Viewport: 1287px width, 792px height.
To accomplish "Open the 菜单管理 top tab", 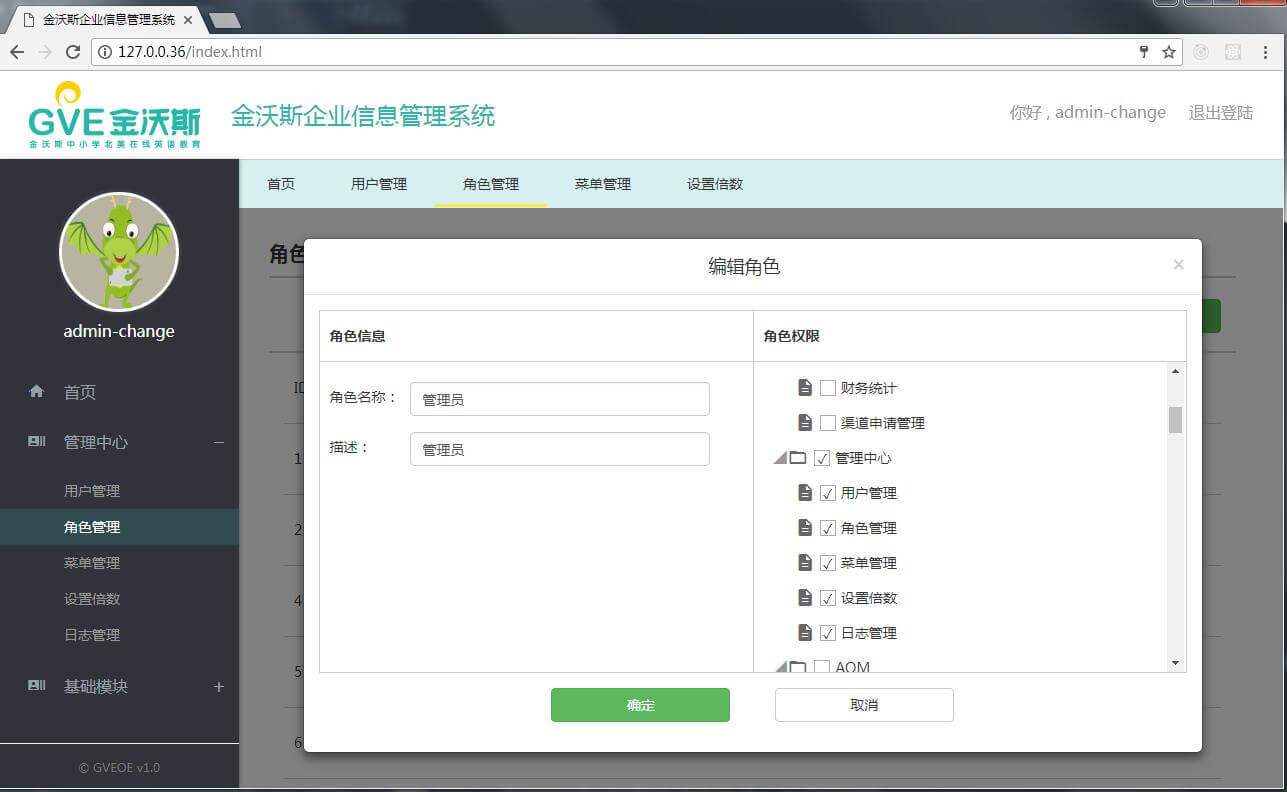I will tap(602, 184).
